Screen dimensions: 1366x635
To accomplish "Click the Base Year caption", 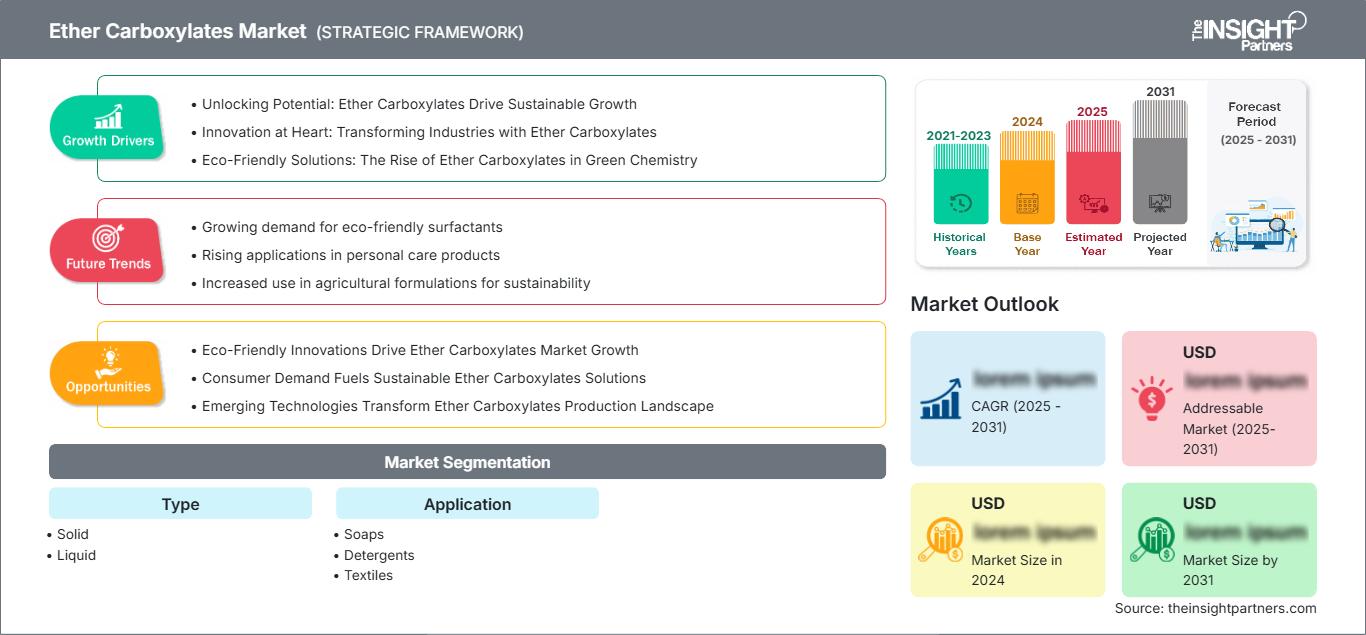I will click(x=1027, y=244).
